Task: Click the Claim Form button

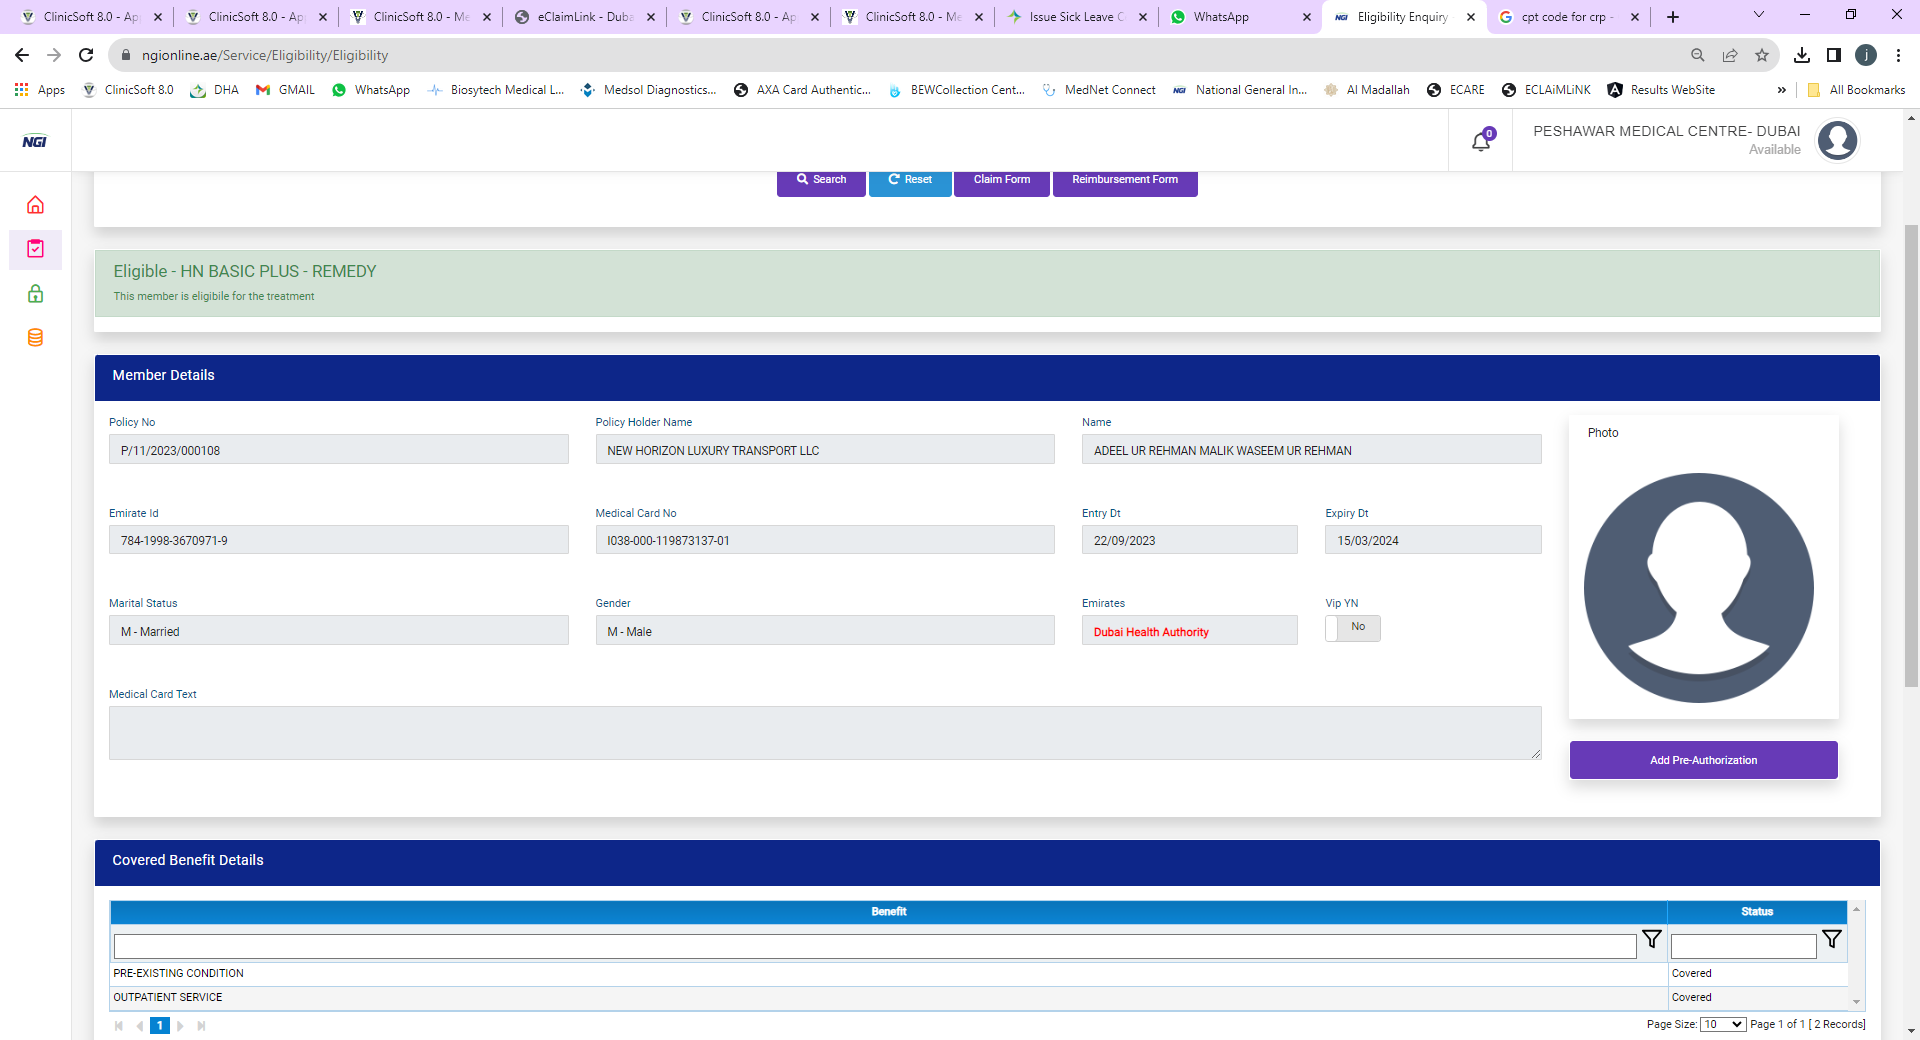Action: click(1001, 180)
